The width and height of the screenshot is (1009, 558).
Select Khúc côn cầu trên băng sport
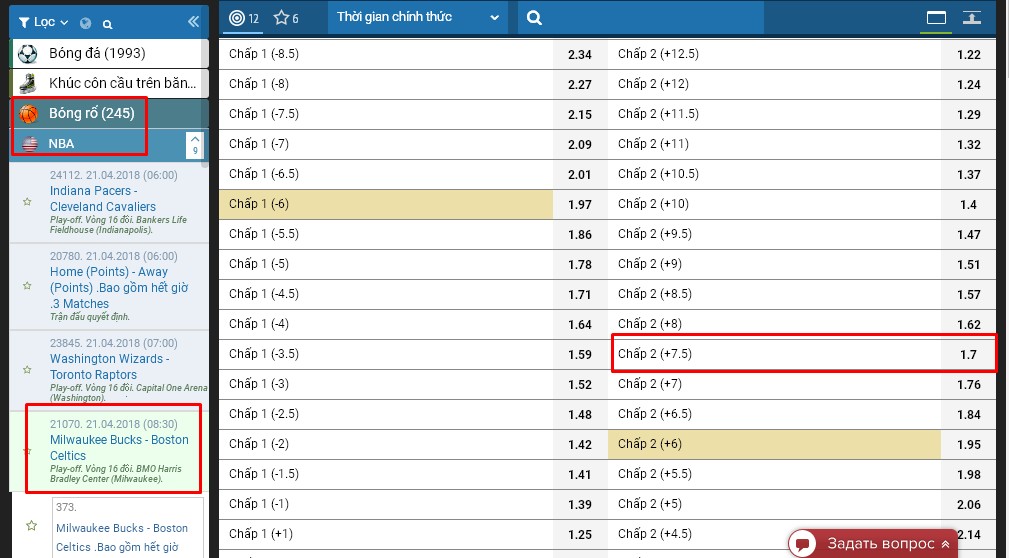(108, 83)
